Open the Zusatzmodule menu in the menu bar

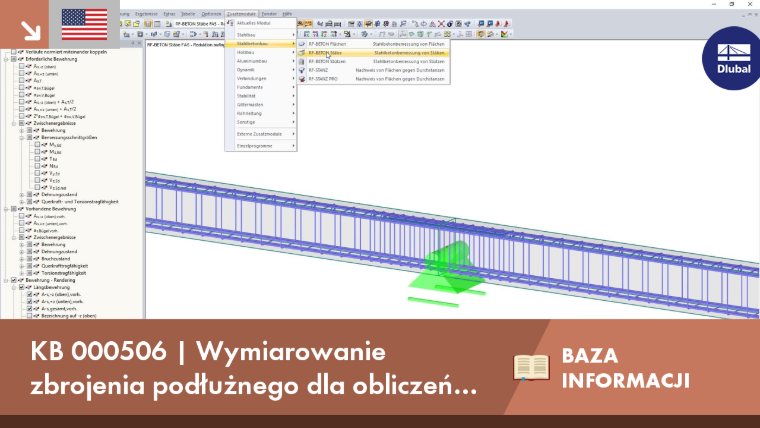coord(241,14)
